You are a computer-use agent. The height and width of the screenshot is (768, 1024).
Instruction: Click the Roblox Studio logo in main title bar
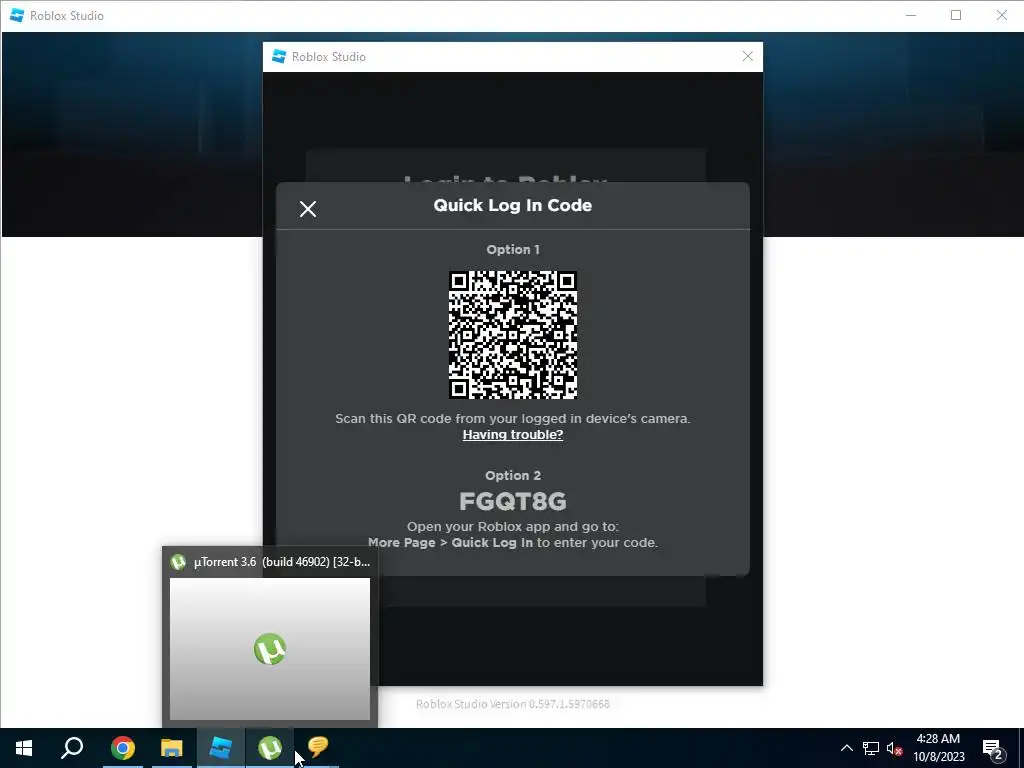[17, 16]
